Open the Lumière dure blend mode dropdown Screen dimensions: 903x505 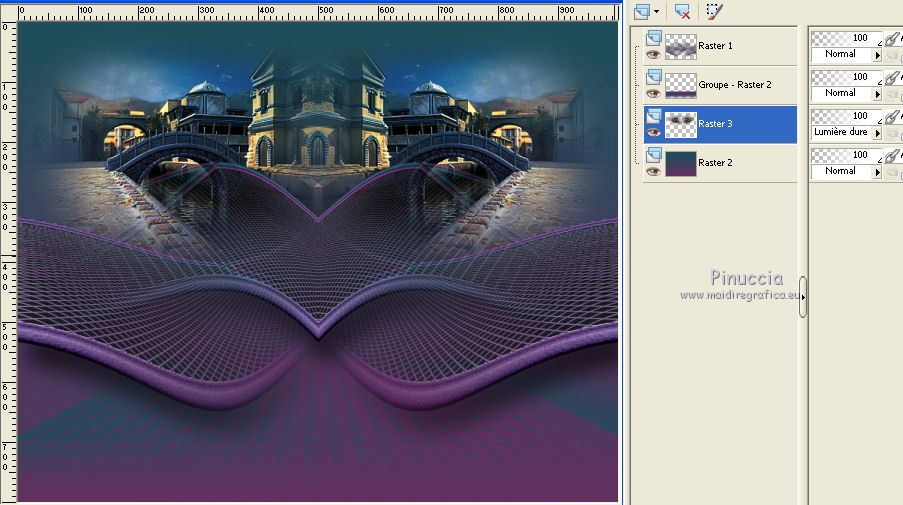click(x=878, y=132)
